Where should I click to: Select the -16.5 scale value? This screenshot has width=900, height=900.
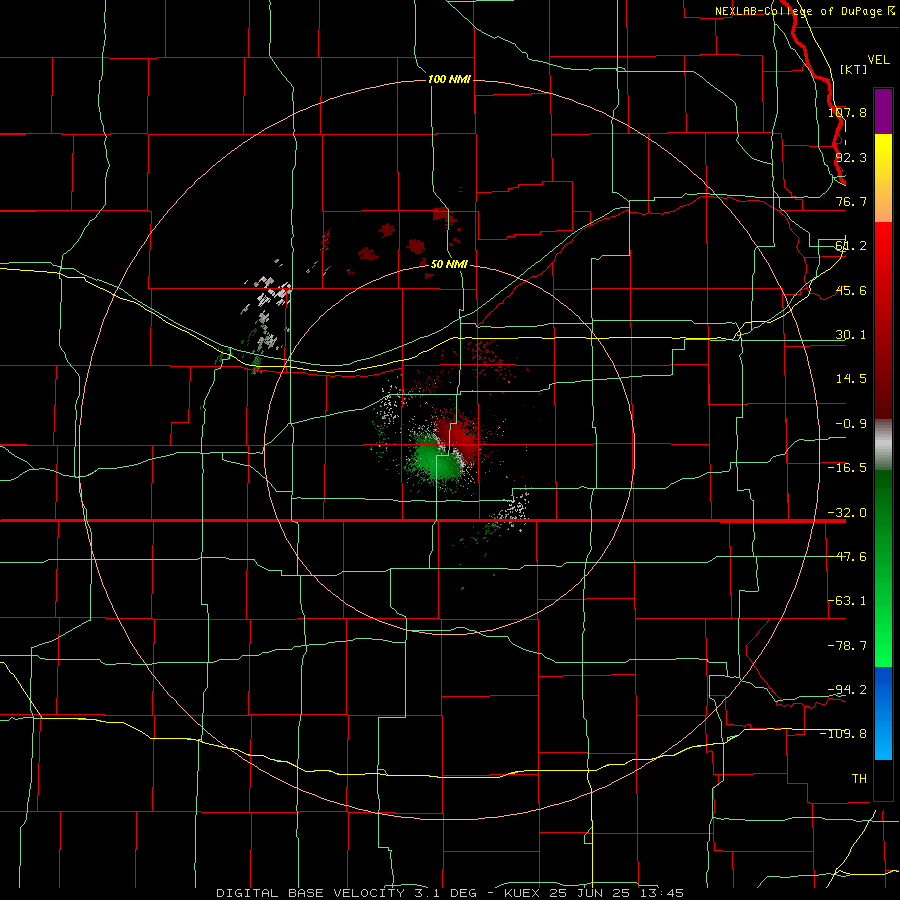(x=847, y=468)
